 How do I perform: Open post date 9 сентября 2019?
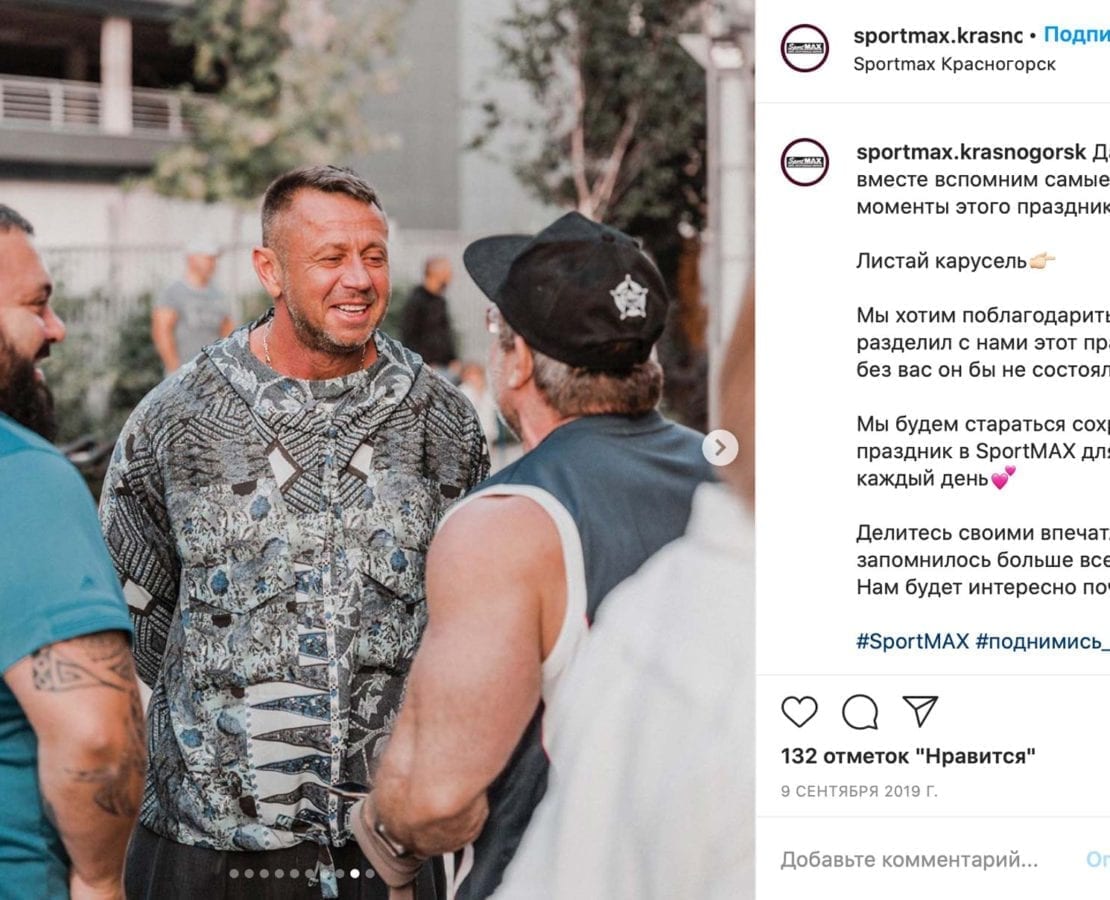[859, 791]
